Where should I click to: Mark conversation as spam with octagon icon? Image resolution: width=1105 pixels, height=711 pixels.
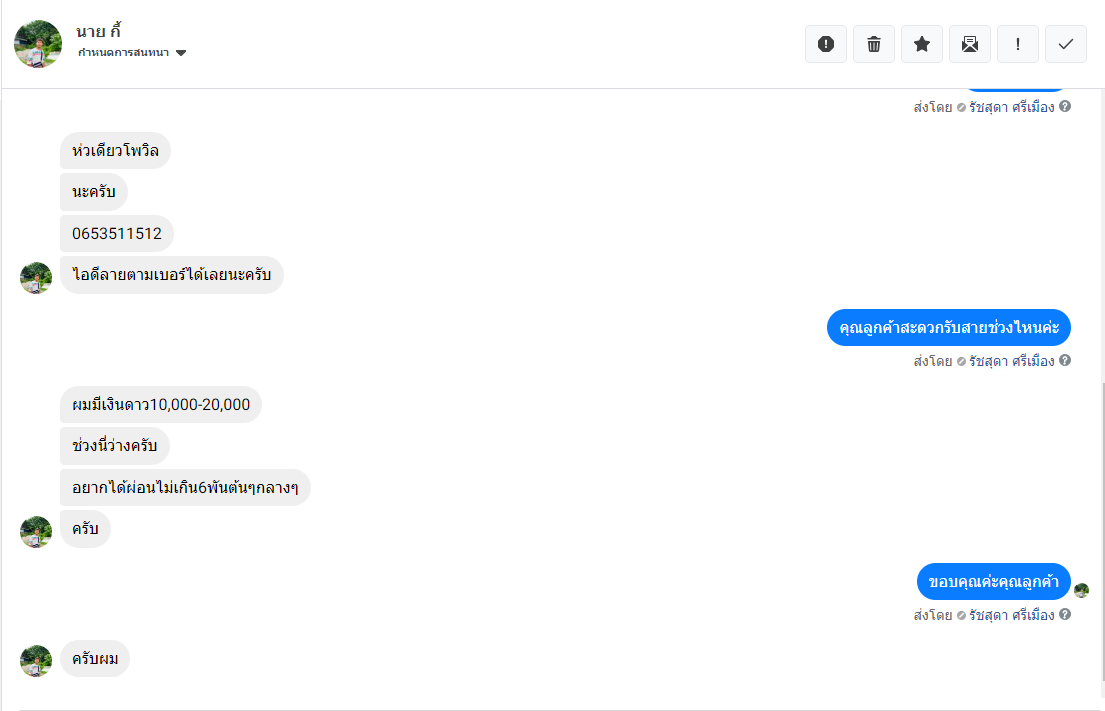click(x=826, y=44)
